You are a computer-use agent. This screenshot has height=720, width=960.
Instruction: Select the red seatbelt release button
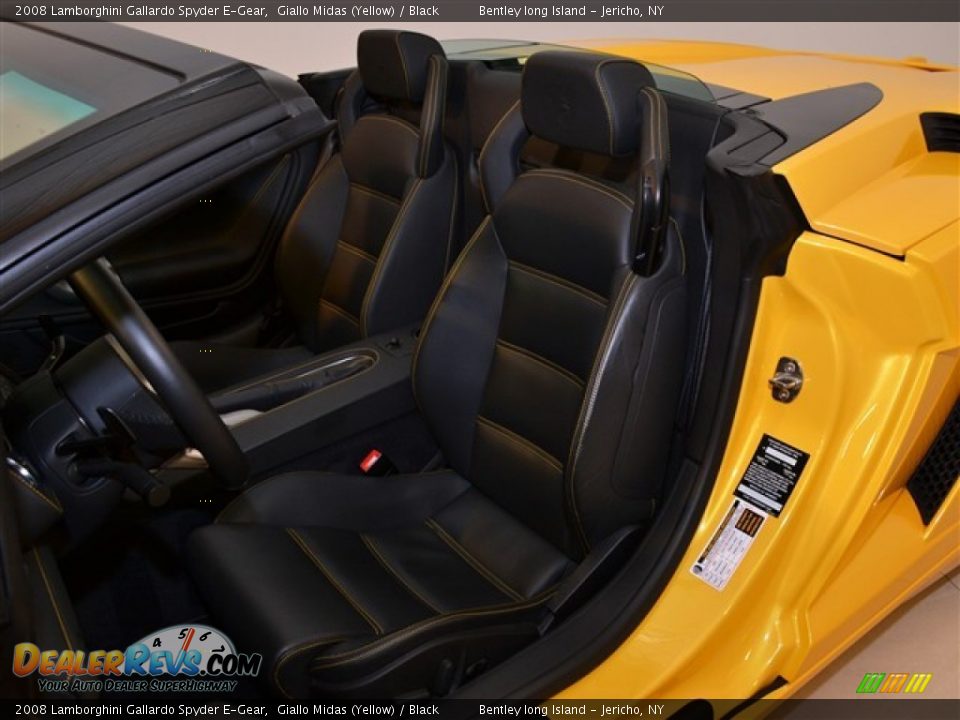(x=371, y=459)
